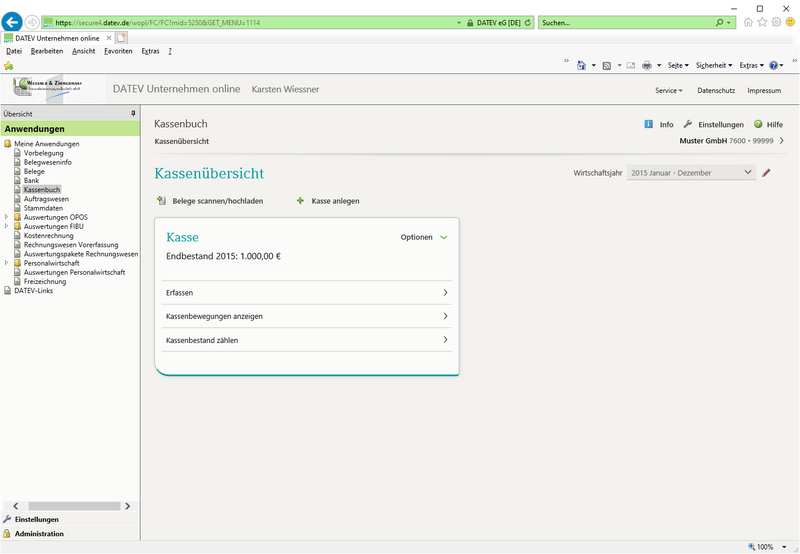Click the sidebar scroll right arrow
The height and width of the screenshot is (554, 800).
pyautogui.click(x=128, y=506)
